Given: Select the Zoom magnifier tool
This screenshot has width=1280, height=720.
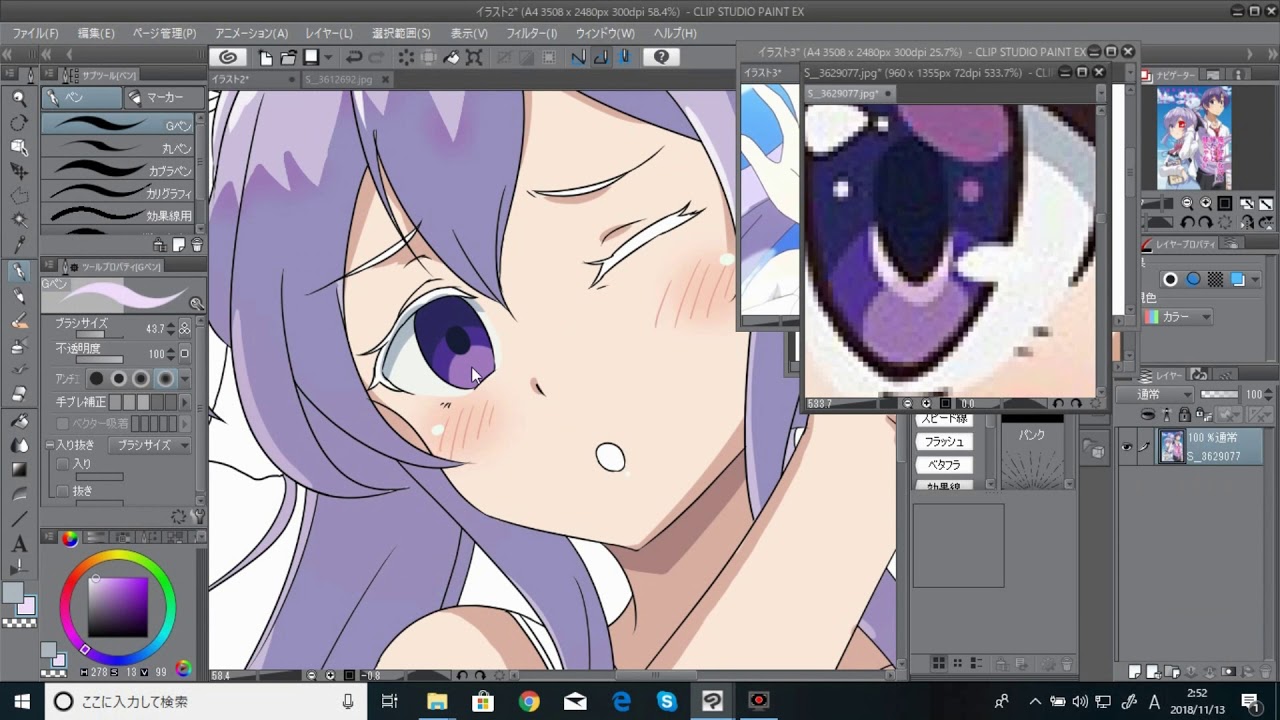Looking at the screenshot, I should [19, 98].
